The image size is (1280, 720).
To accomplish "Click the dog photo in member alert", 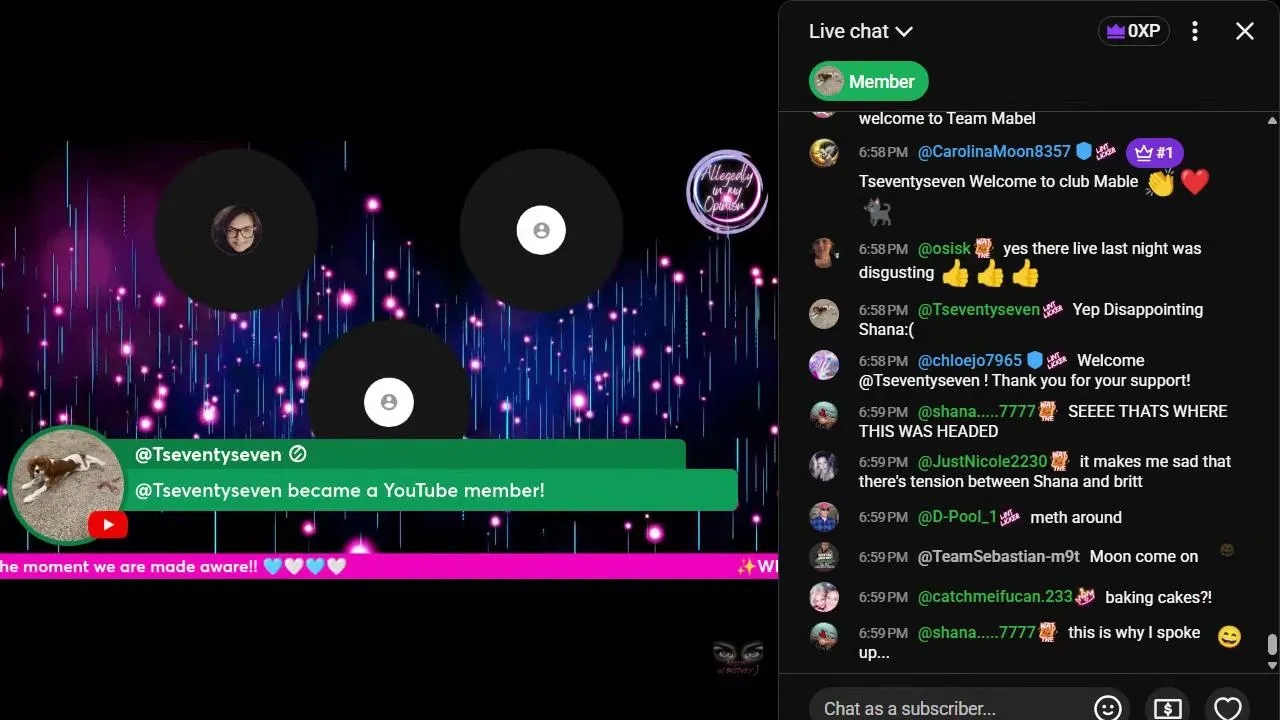I will 66,484.
